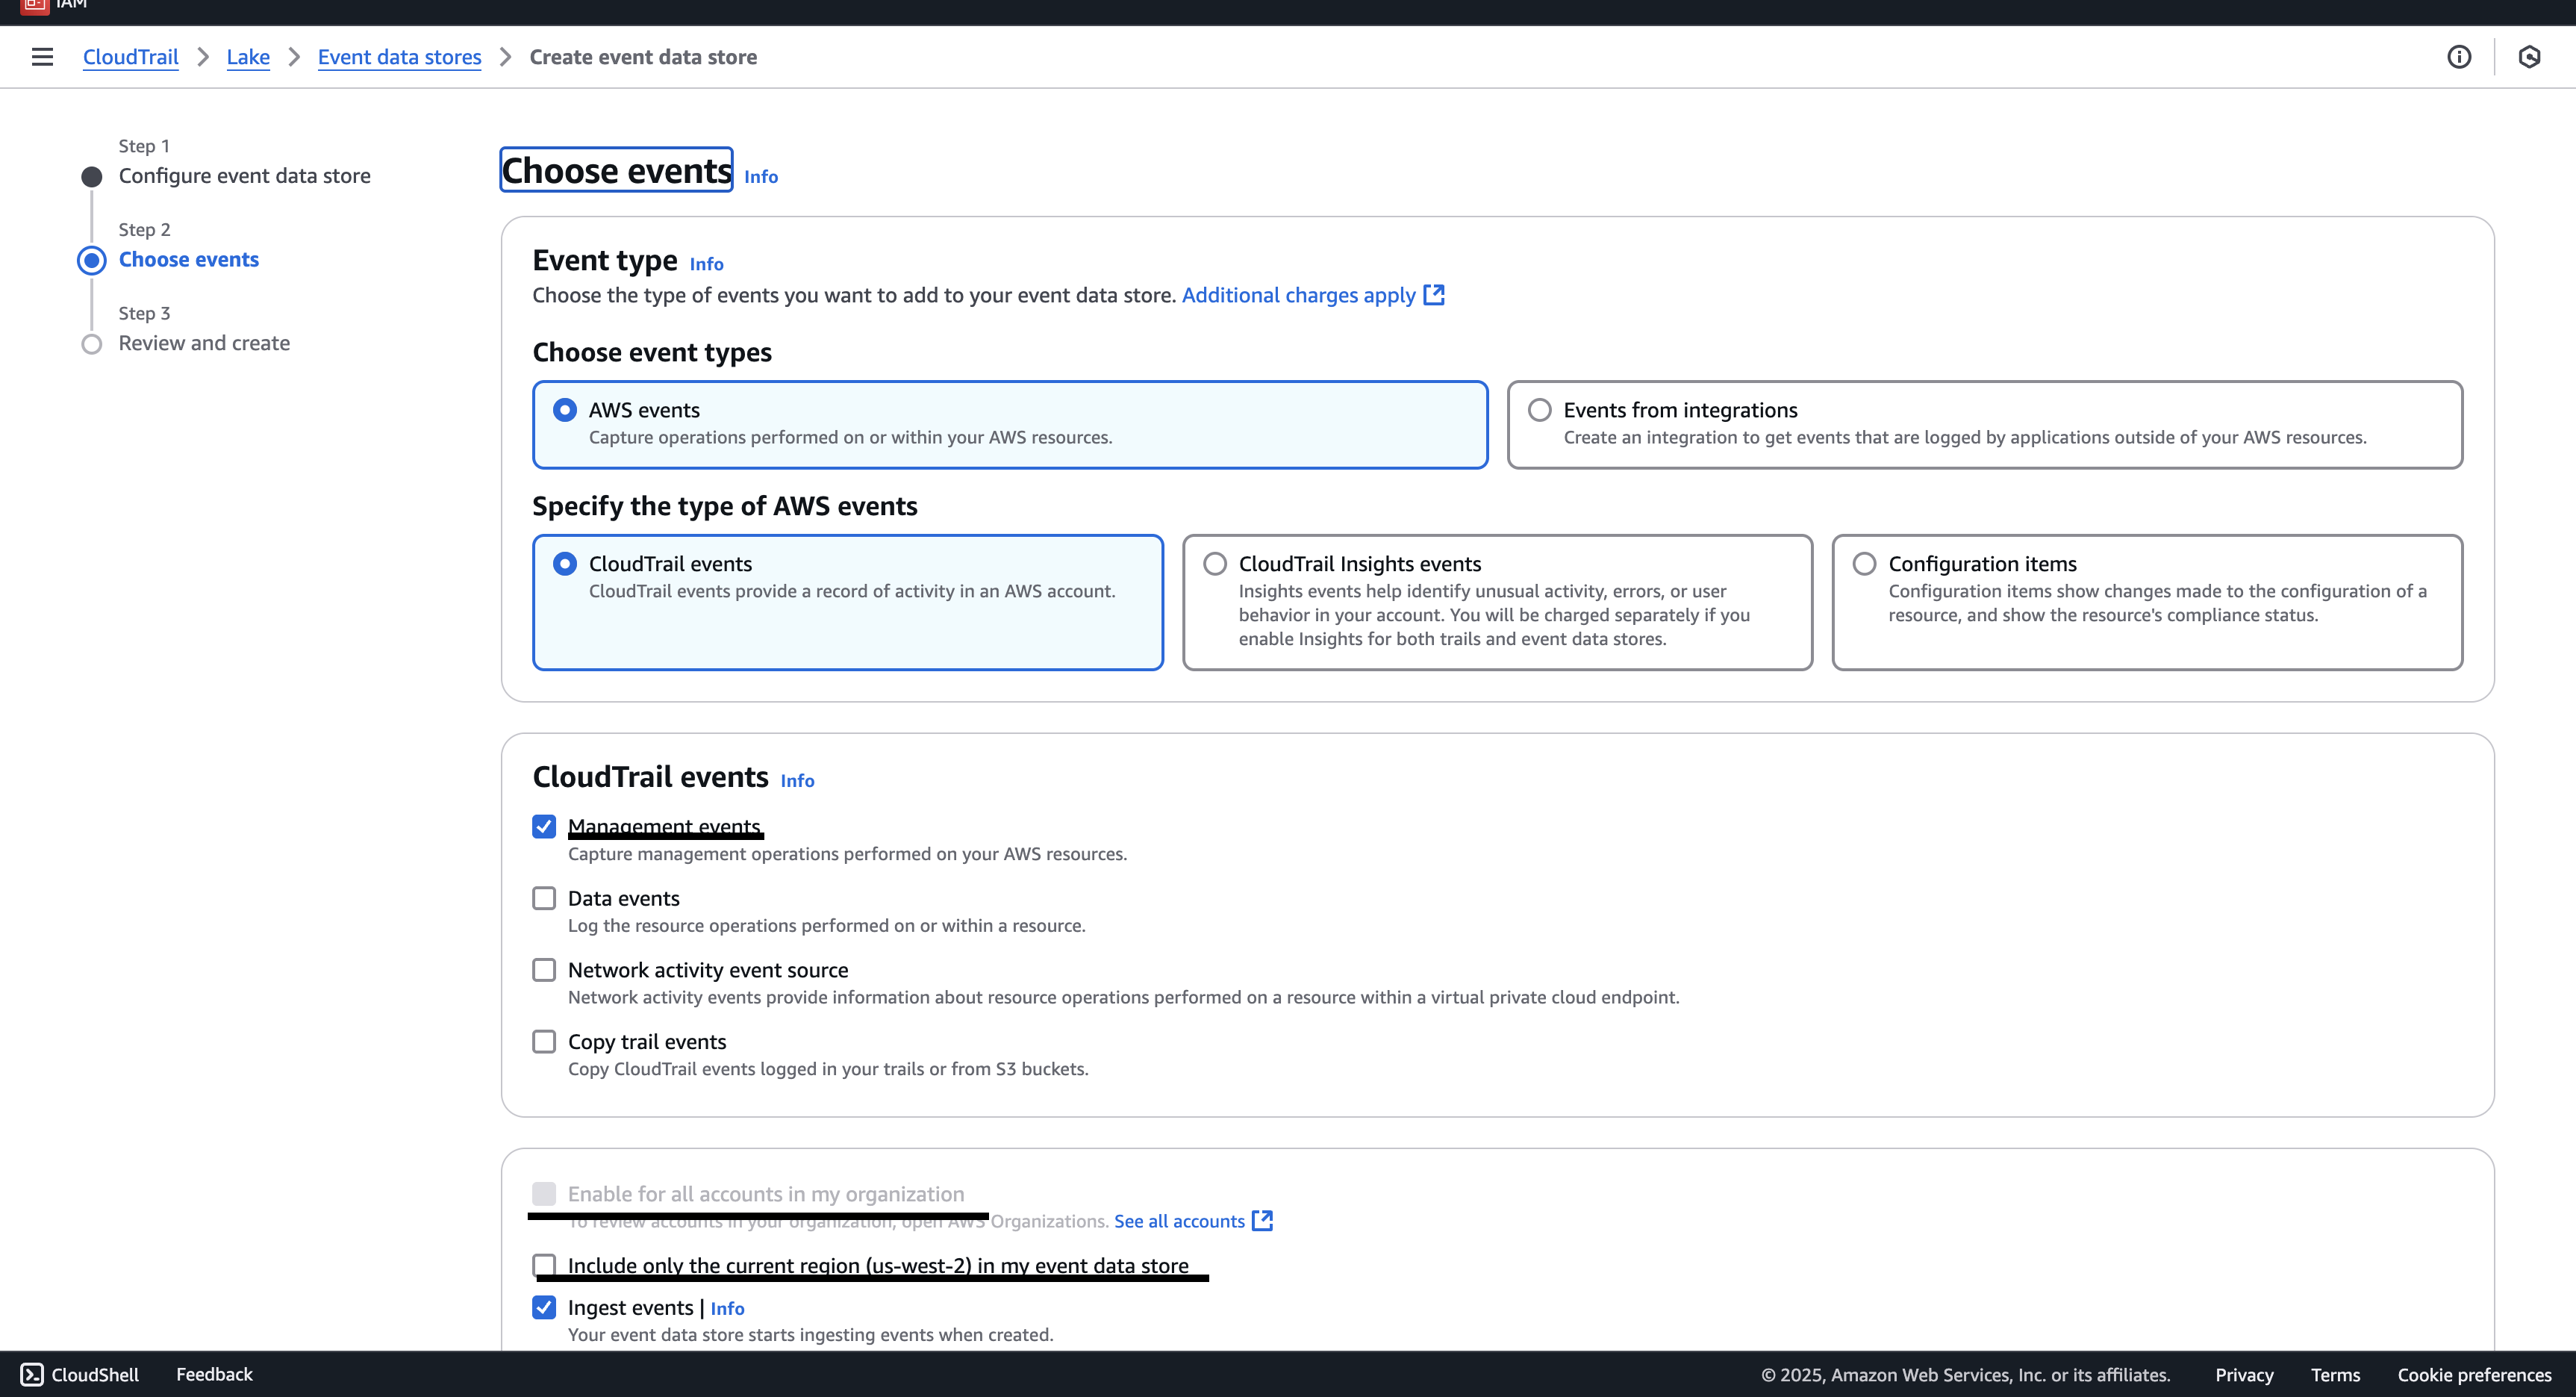Open Privacy link in footer
The width and height of the screenshot is (2576, 1397).
coord(2244,1375)
